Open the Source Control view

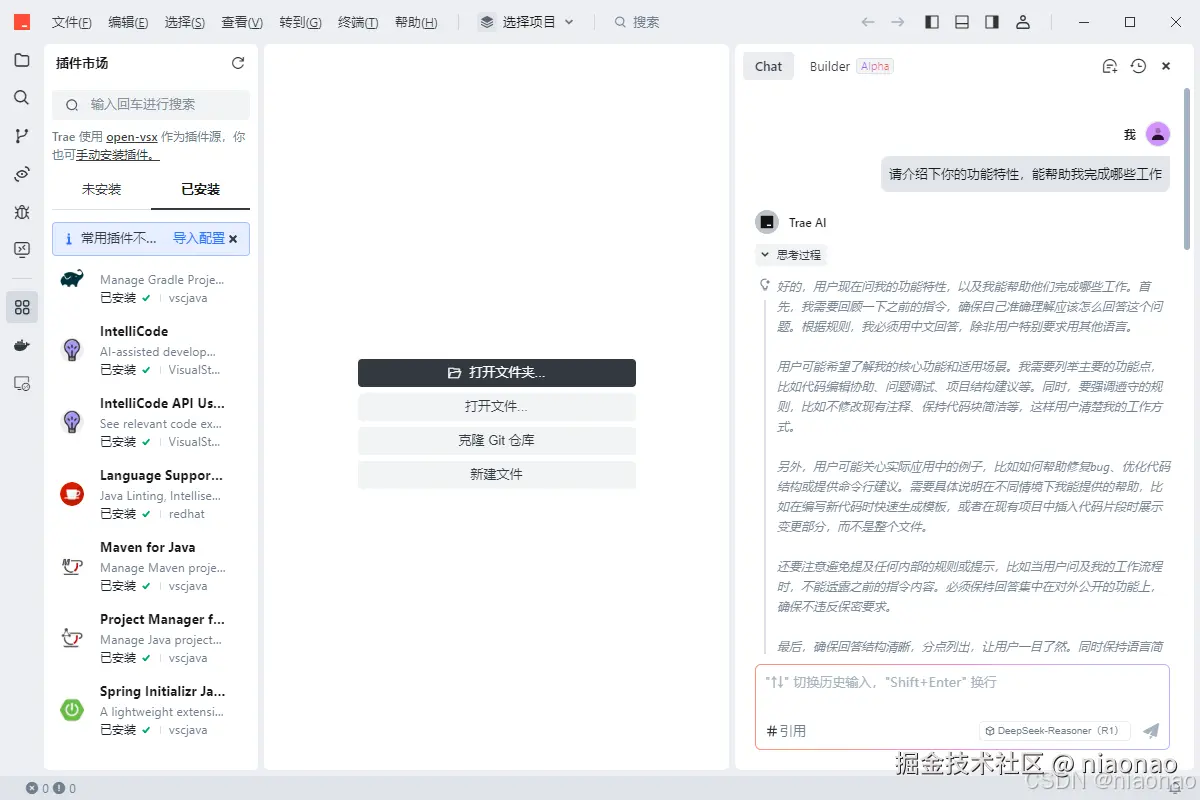click(x=22, y=135)
